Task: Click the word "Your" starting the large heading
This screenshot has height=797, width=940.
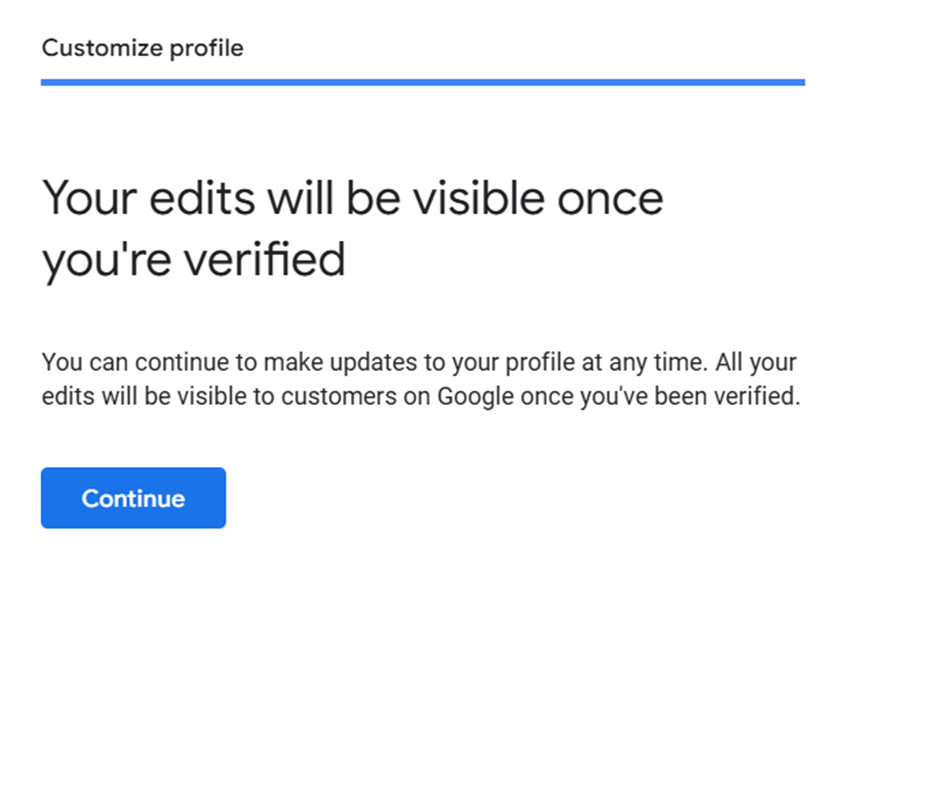Action: pos(82,198)
